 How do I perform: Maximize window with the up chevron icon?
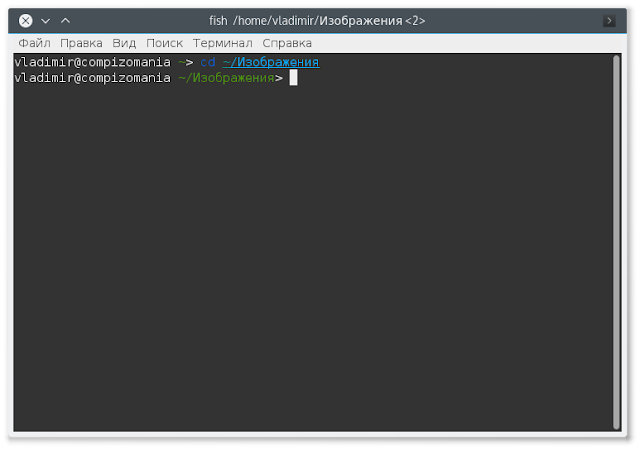tap(65, 20)
